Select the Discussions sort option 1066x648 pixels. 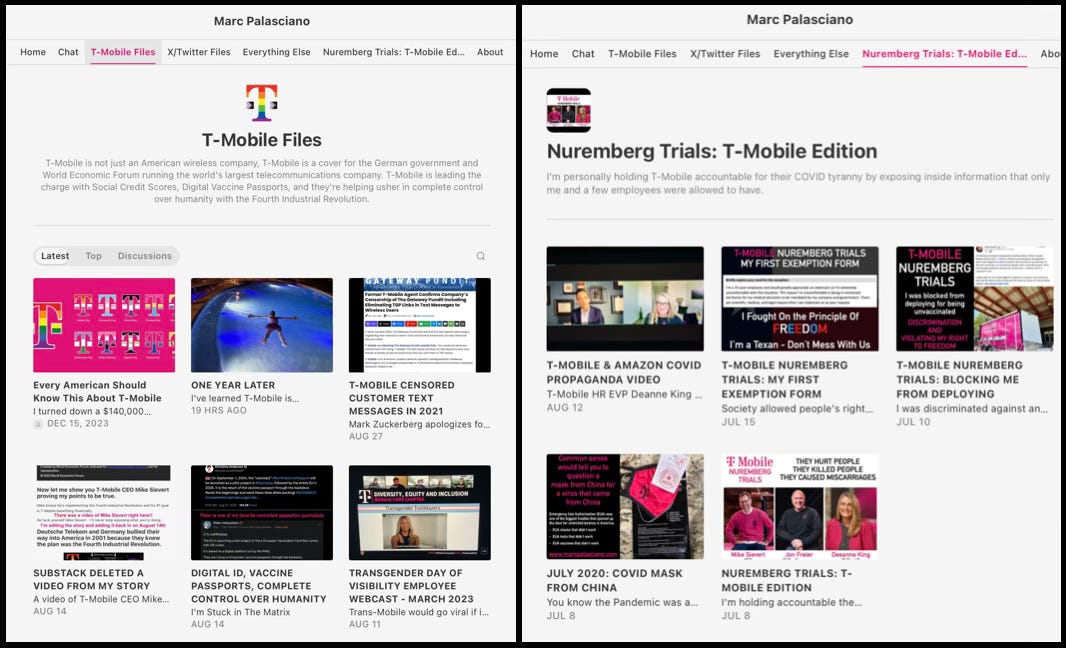point(145,256)
